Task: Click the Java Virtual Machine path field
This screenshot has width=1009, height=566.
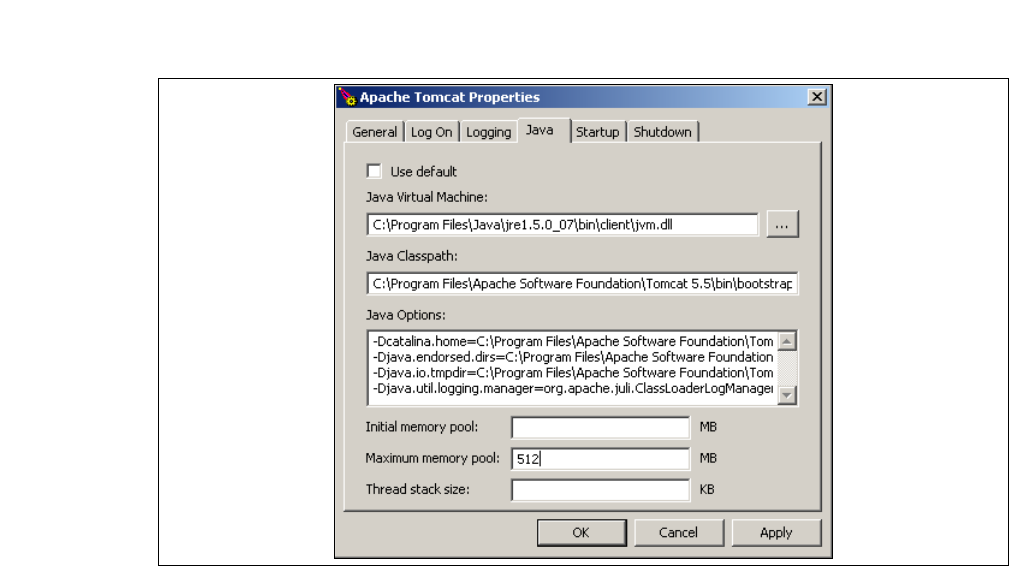Action: [562, 224]
